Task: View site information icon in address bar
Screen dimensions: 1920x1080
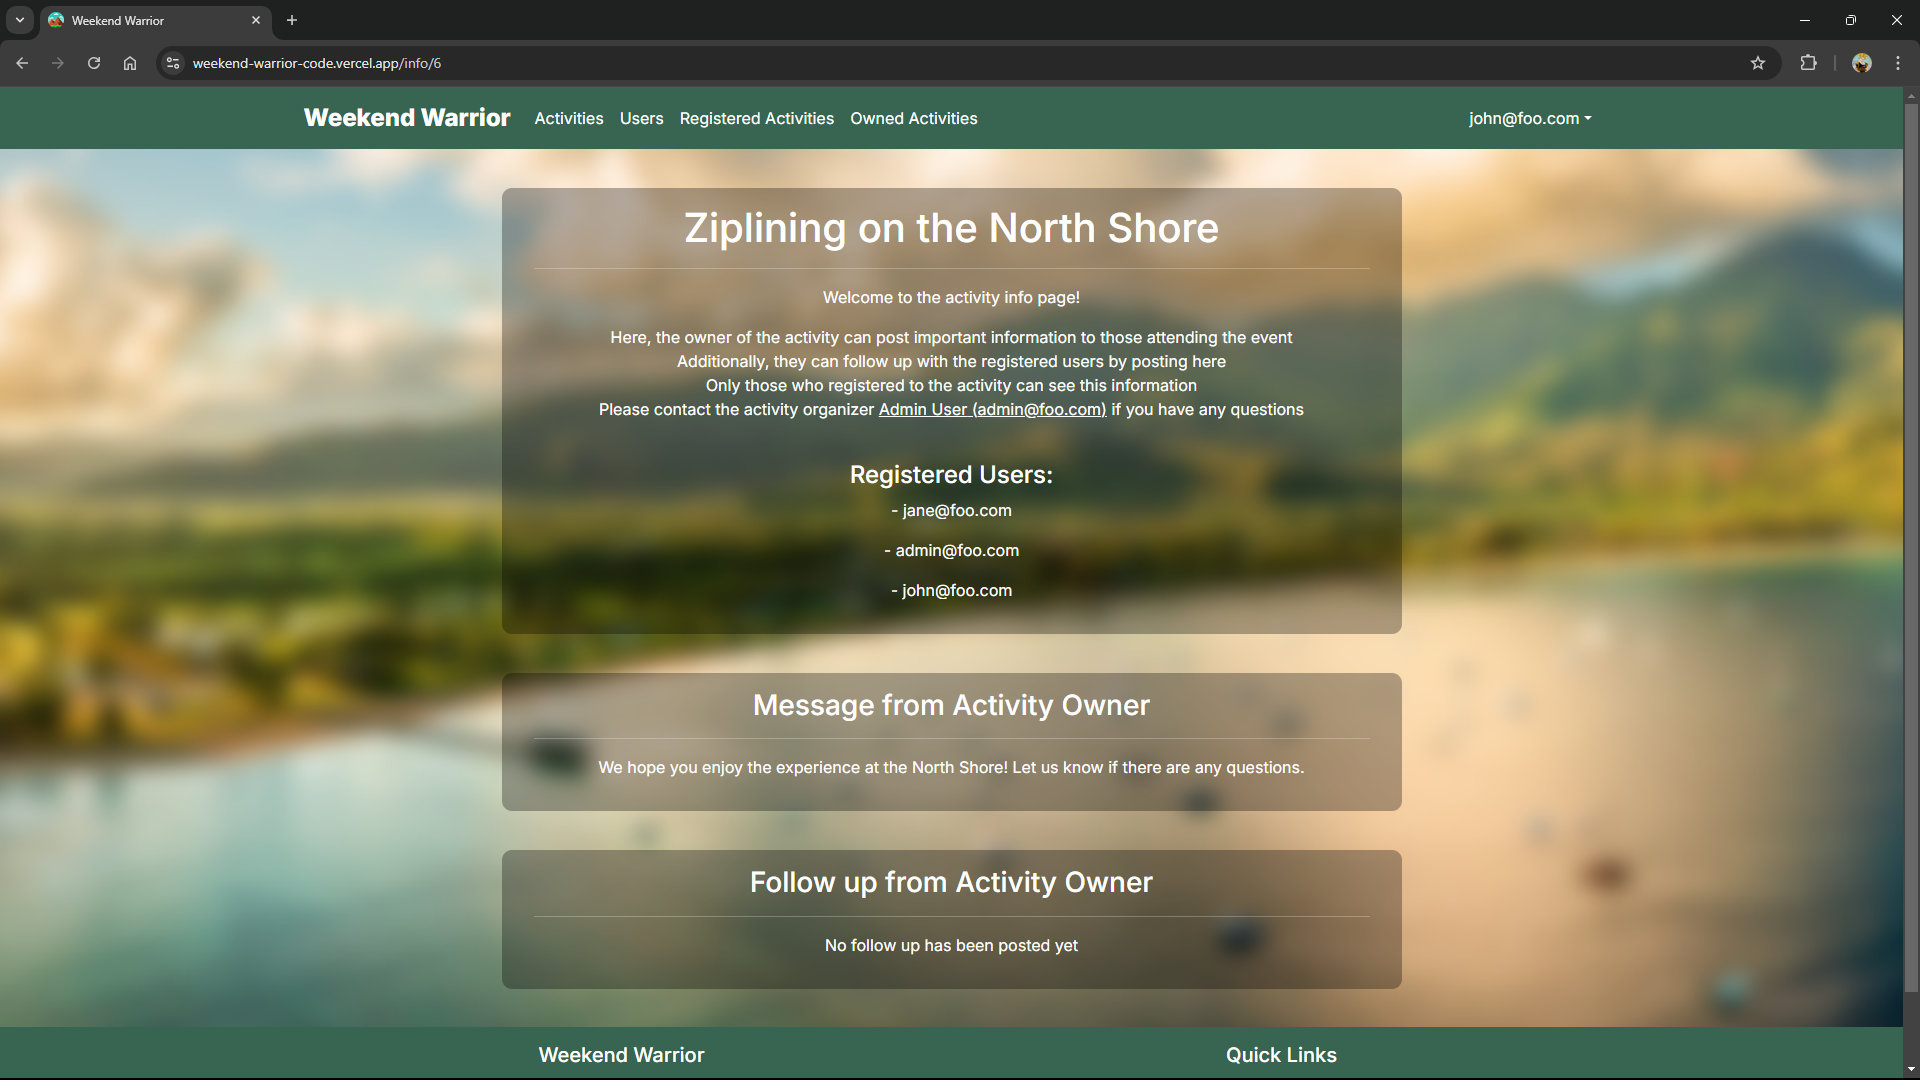Action: tap(173, 63)
